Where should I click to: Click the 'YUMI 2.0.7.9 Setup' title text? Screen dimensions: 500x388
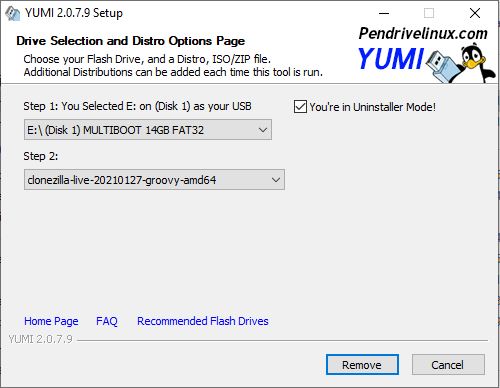[x=74, y=13]
